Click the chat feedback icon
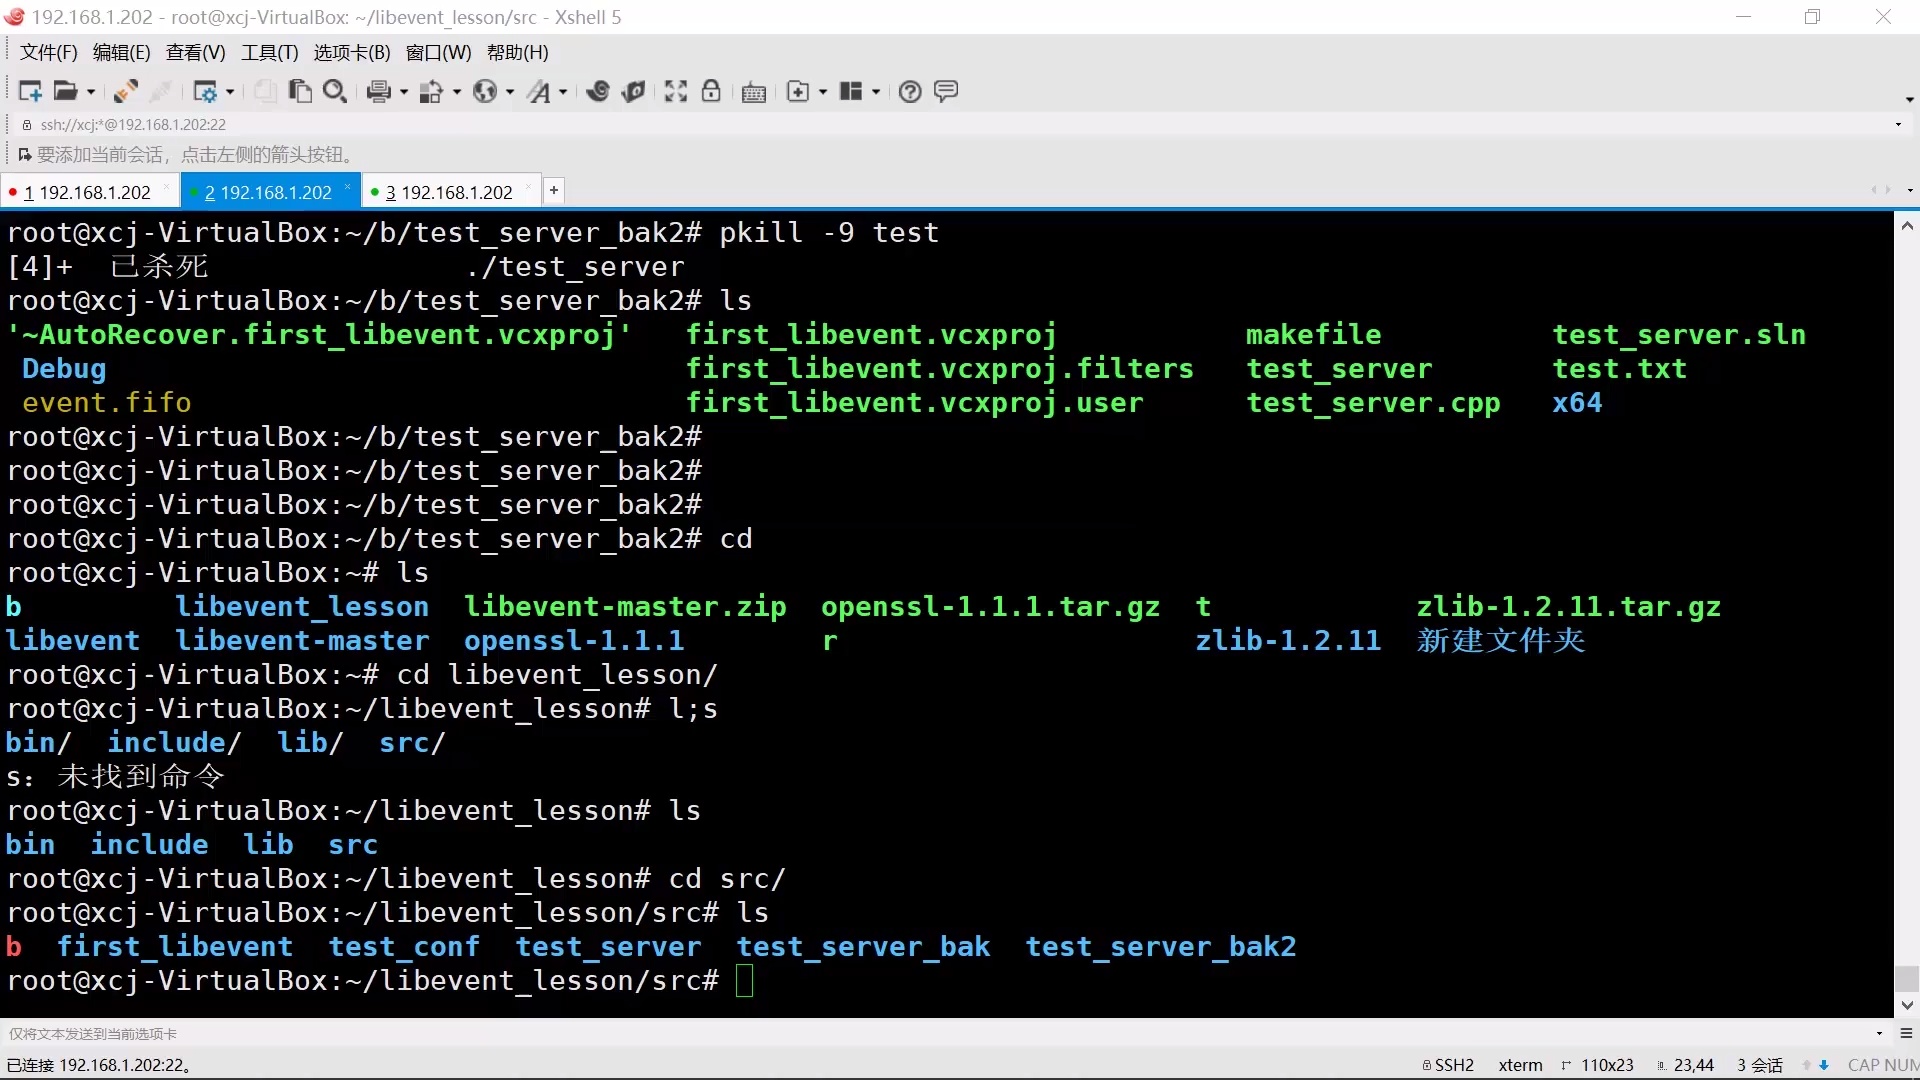The width and height of the screenshot is (1920, 1080). tap(946, 92)
